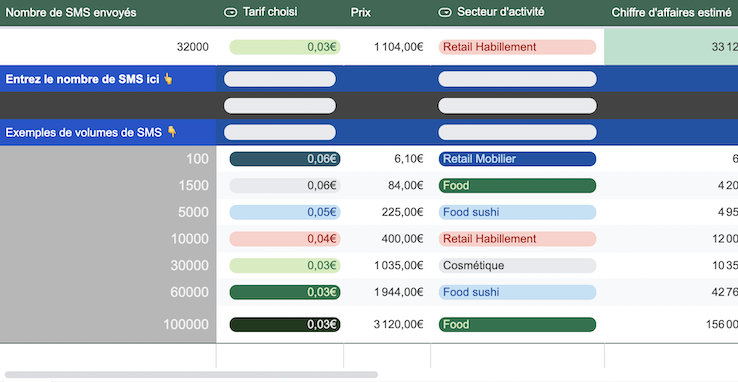Open the red 0,04€ tariff chip for 10000 SMS

coord(285,239)
